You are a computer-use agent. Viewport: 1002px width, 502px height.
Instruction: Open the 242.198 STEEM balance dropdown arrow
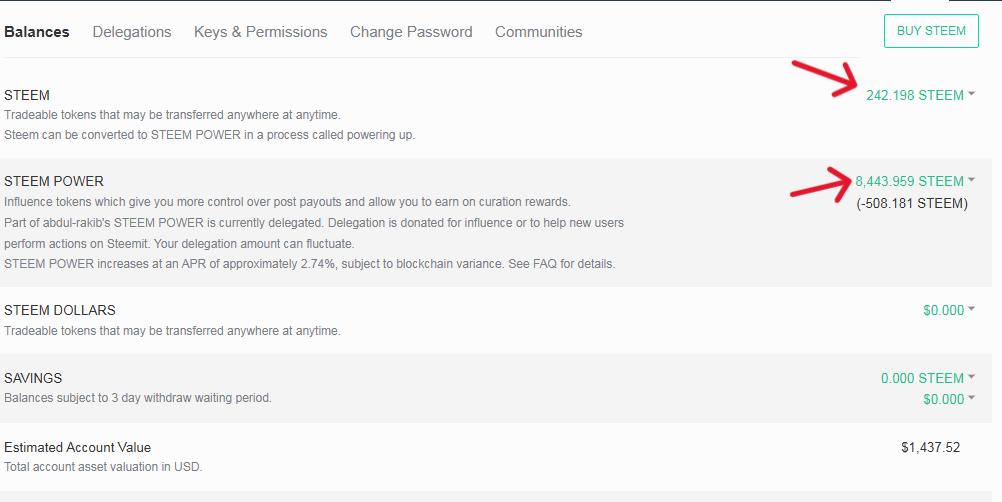(971, 94)
